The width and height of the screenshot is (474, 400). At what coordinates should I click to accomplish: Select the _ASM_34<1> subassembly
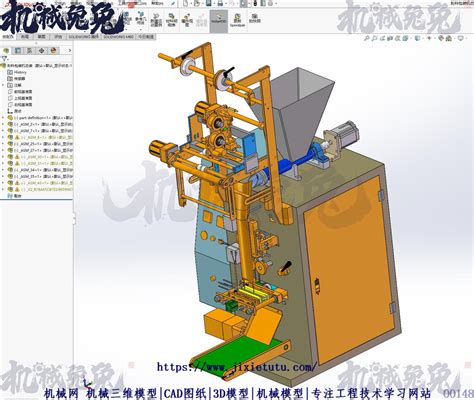(x=40, y=169)
